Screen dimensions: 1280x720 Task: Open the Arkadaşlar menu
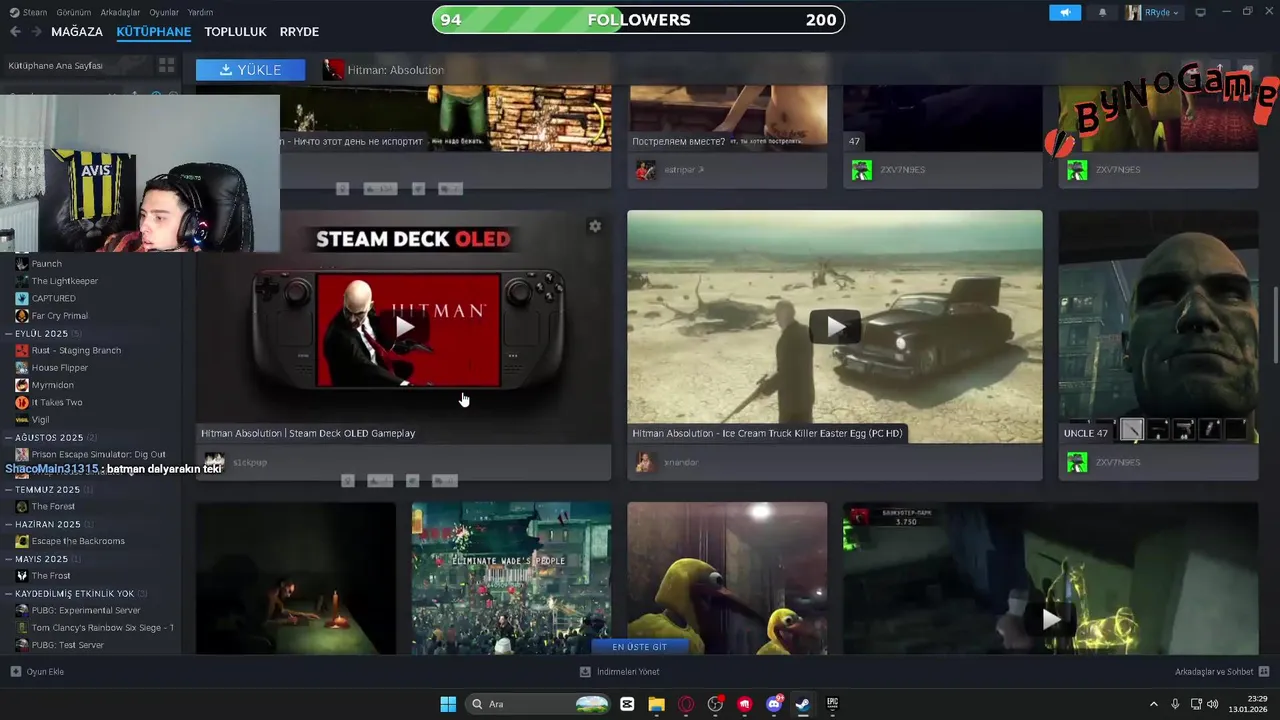pos(119,12)
